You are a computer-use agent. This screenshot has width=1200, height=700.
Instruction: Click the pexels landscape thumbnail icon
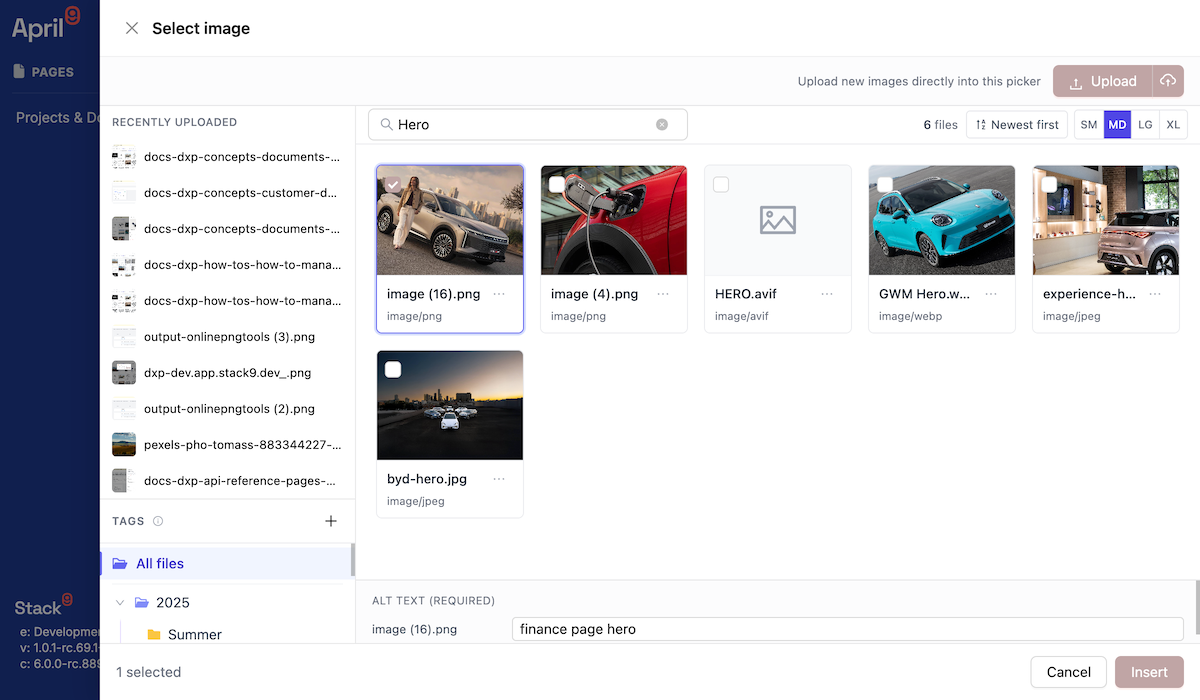[124, 445]
